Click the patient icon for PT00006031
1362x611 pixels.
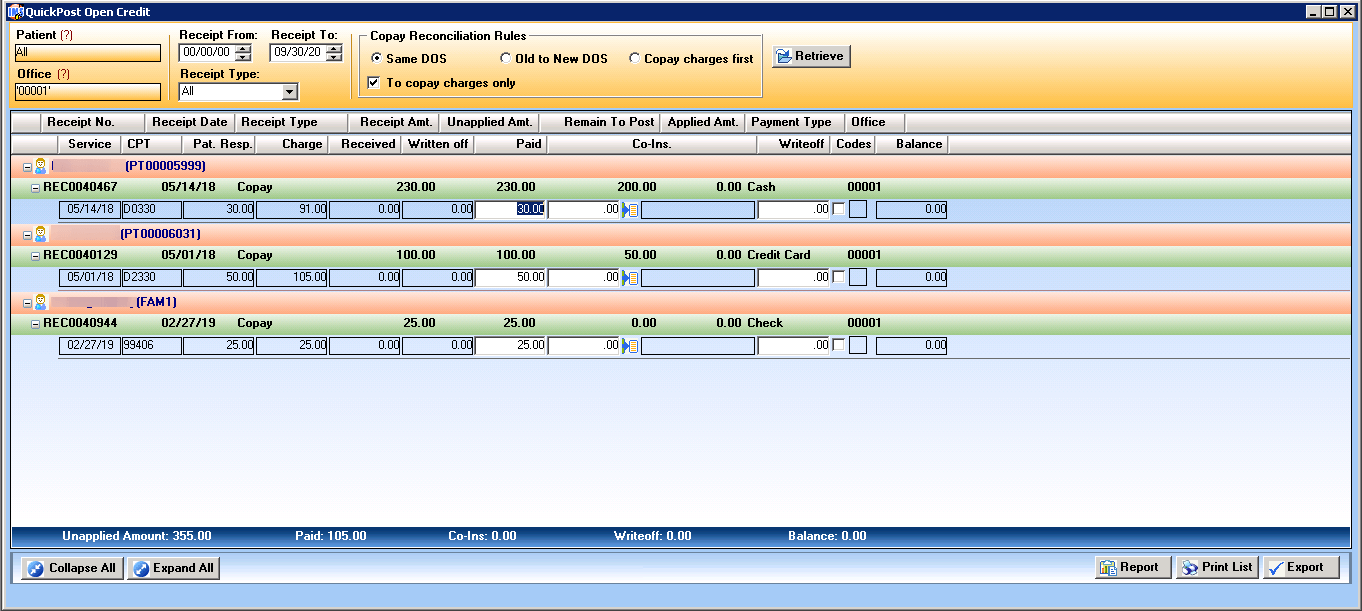coord(41,234)
